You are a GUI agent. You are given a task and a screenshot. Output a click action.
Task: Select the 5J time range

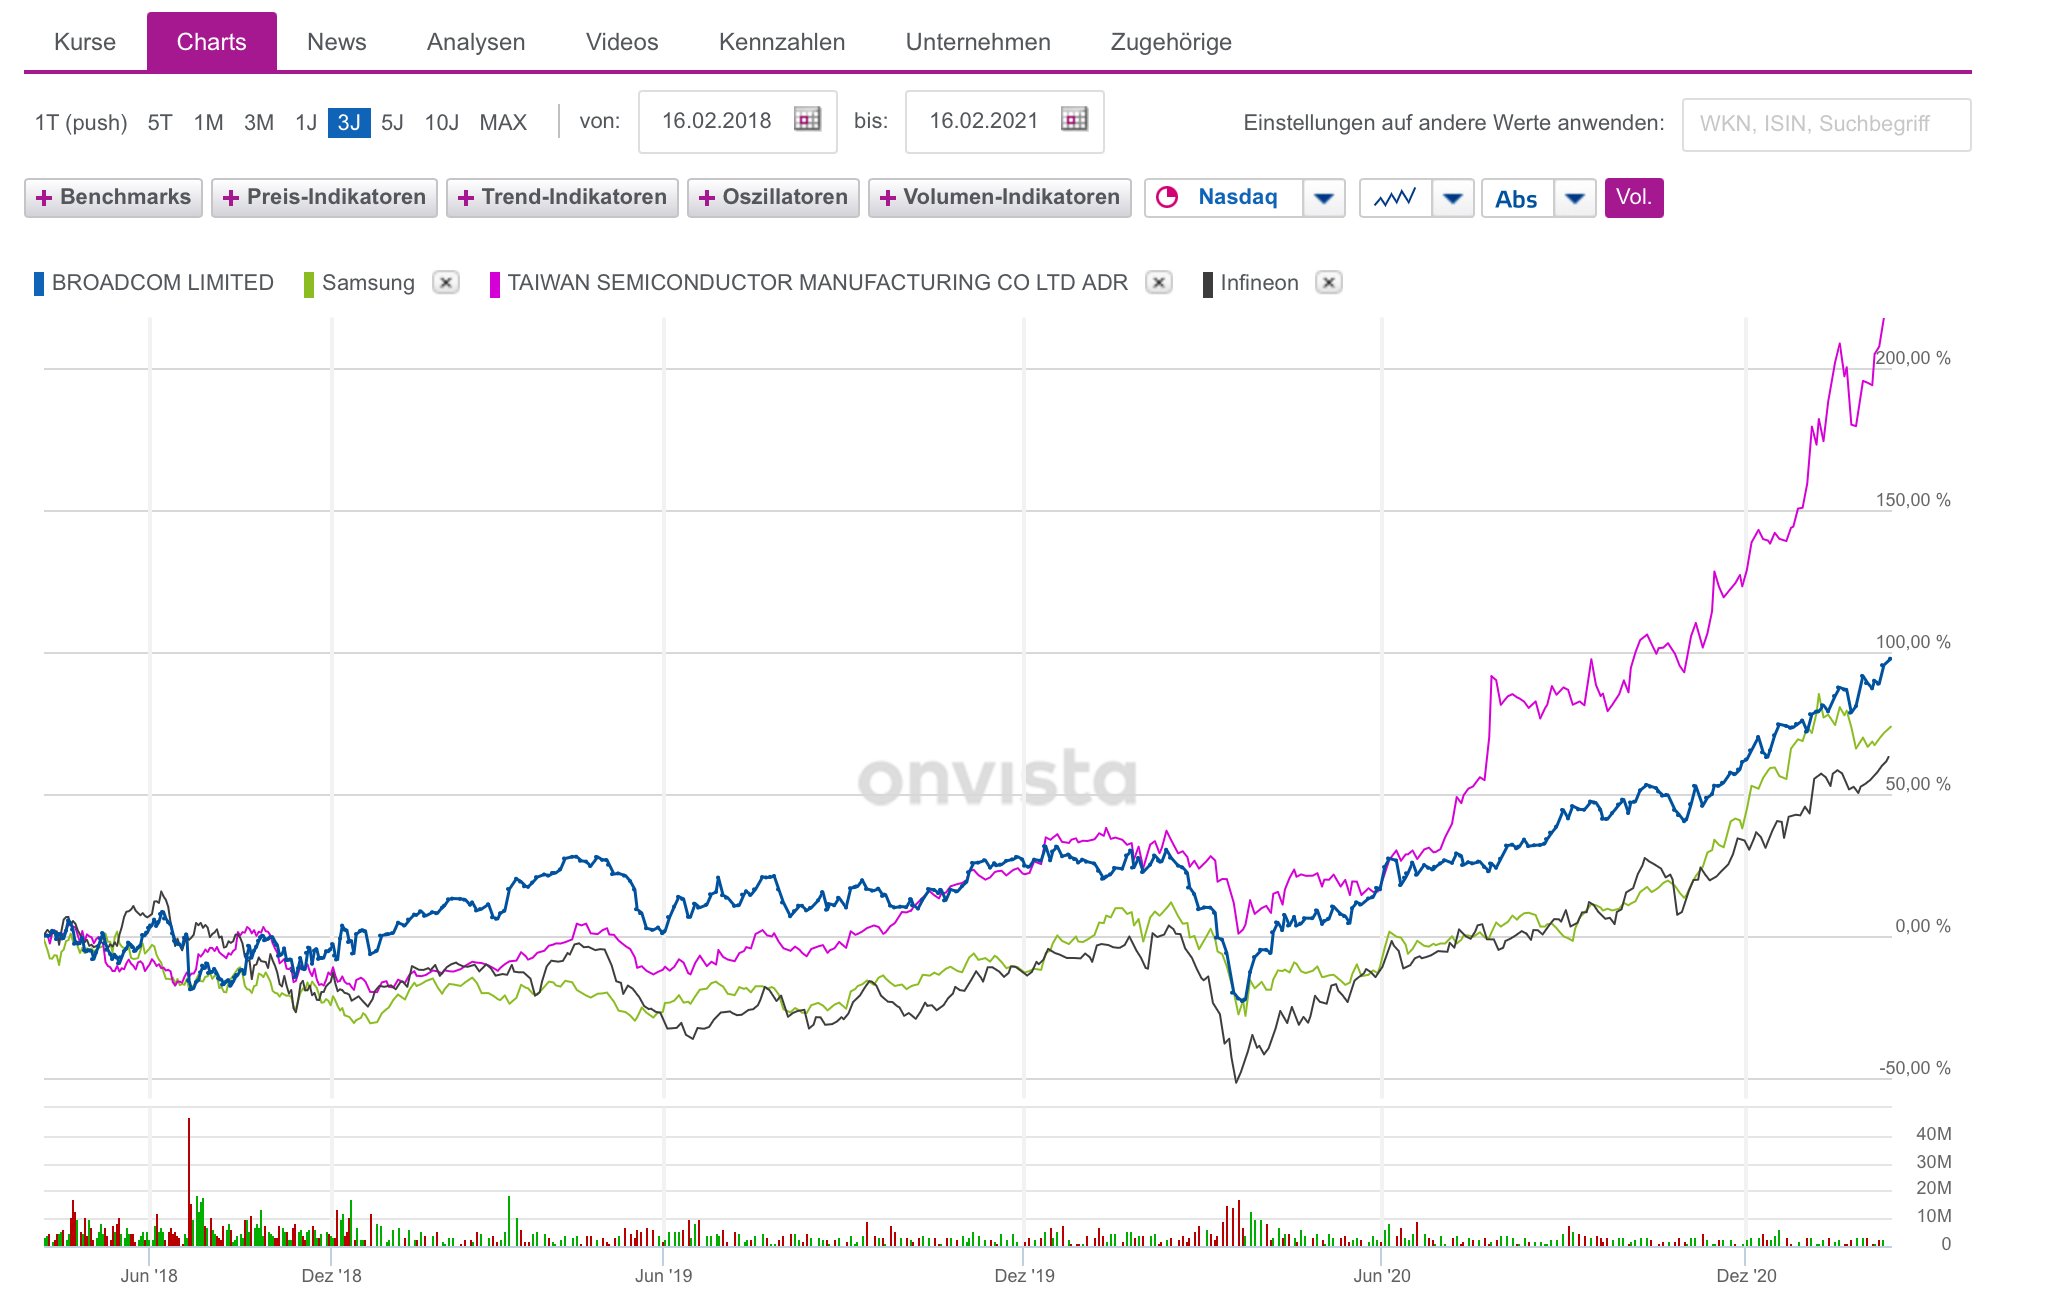click(x=392, y=123)
